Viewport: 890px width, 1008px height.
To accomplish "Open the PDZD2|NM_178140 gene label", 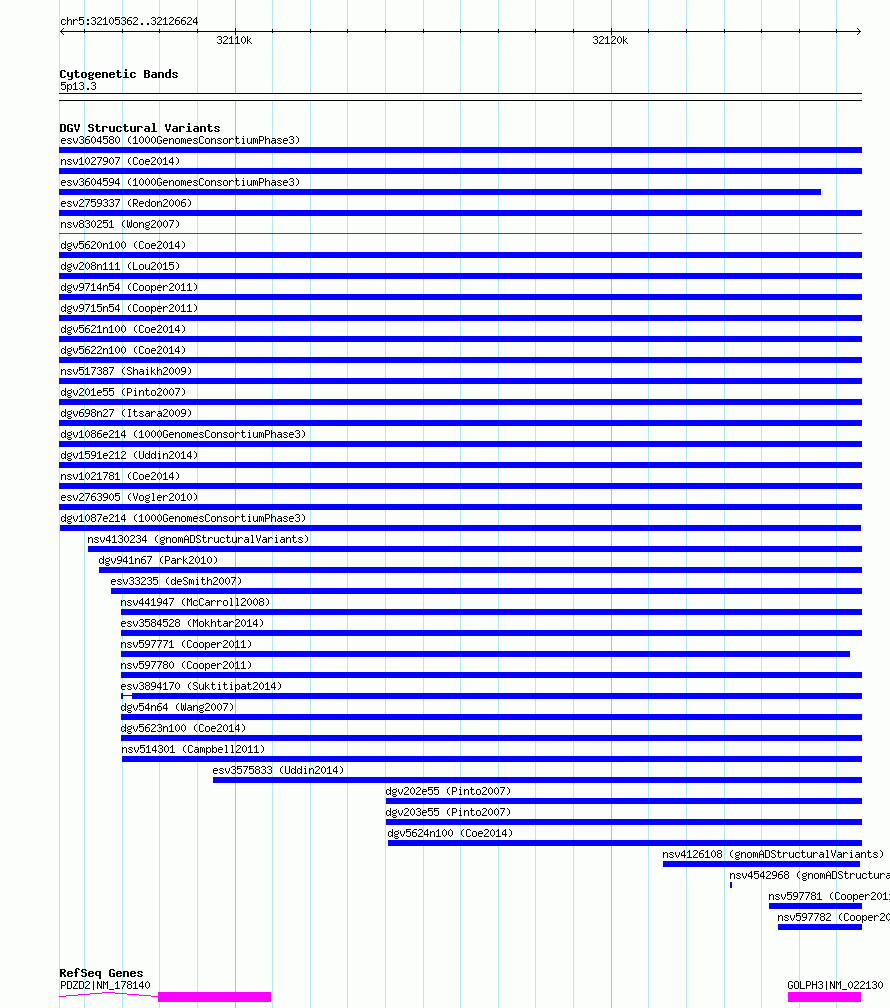I will (105, 986).
